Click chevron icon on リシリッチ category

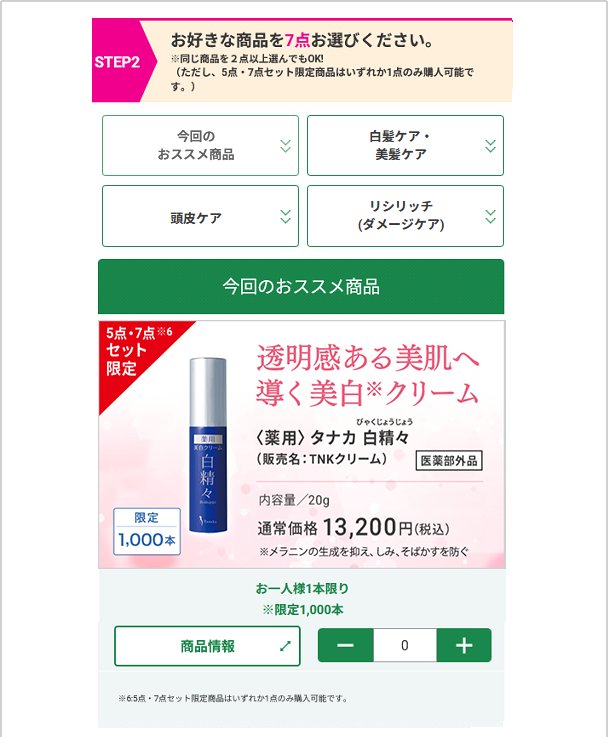(490, 216)
